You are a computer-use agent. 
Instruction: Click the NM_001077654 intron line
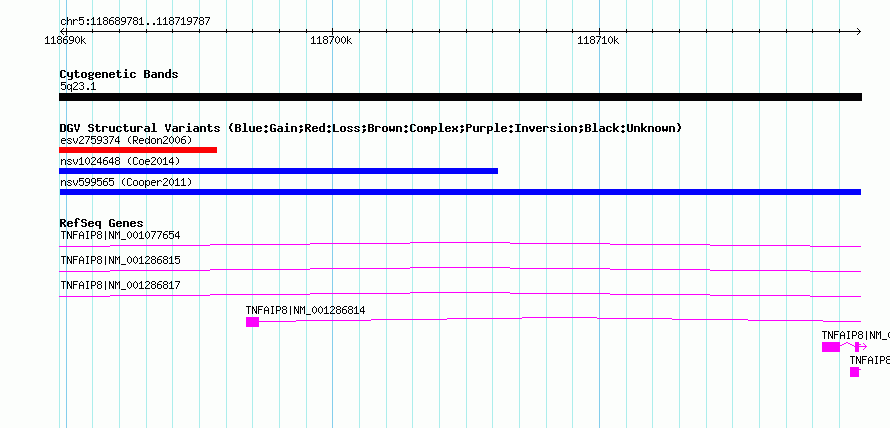pos(460,244)
